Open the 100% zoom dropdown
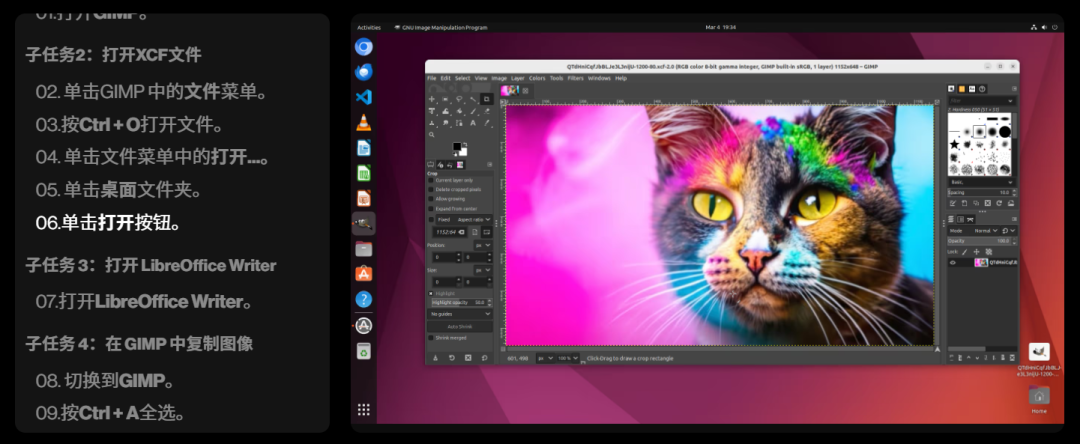 click(x=568, y=358)
